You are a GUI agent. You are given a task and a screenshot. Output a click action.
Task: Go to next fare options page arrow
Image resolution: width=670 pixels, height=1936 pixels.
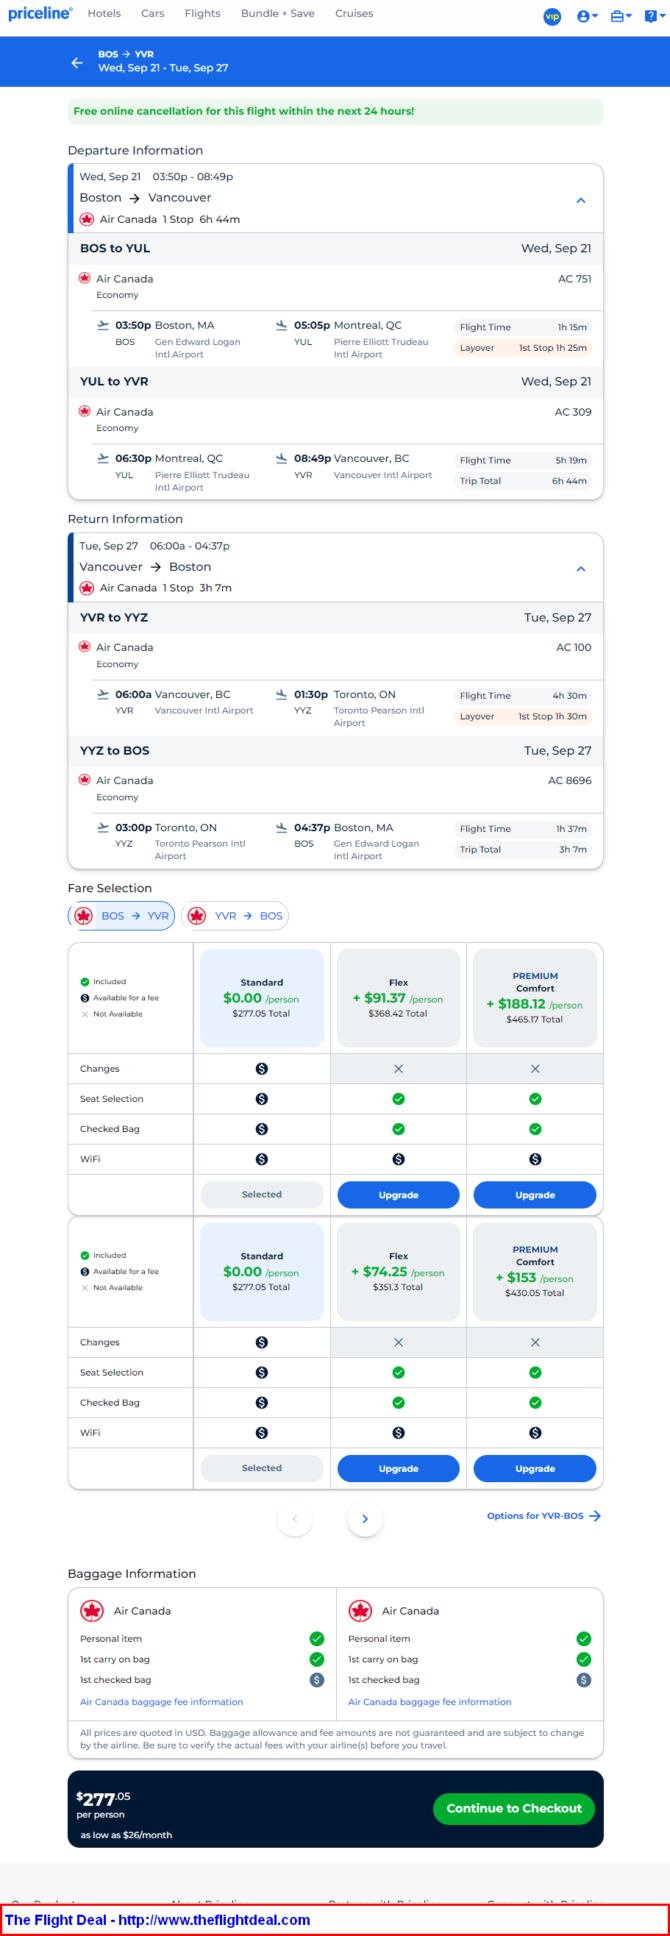(365, 1519)
